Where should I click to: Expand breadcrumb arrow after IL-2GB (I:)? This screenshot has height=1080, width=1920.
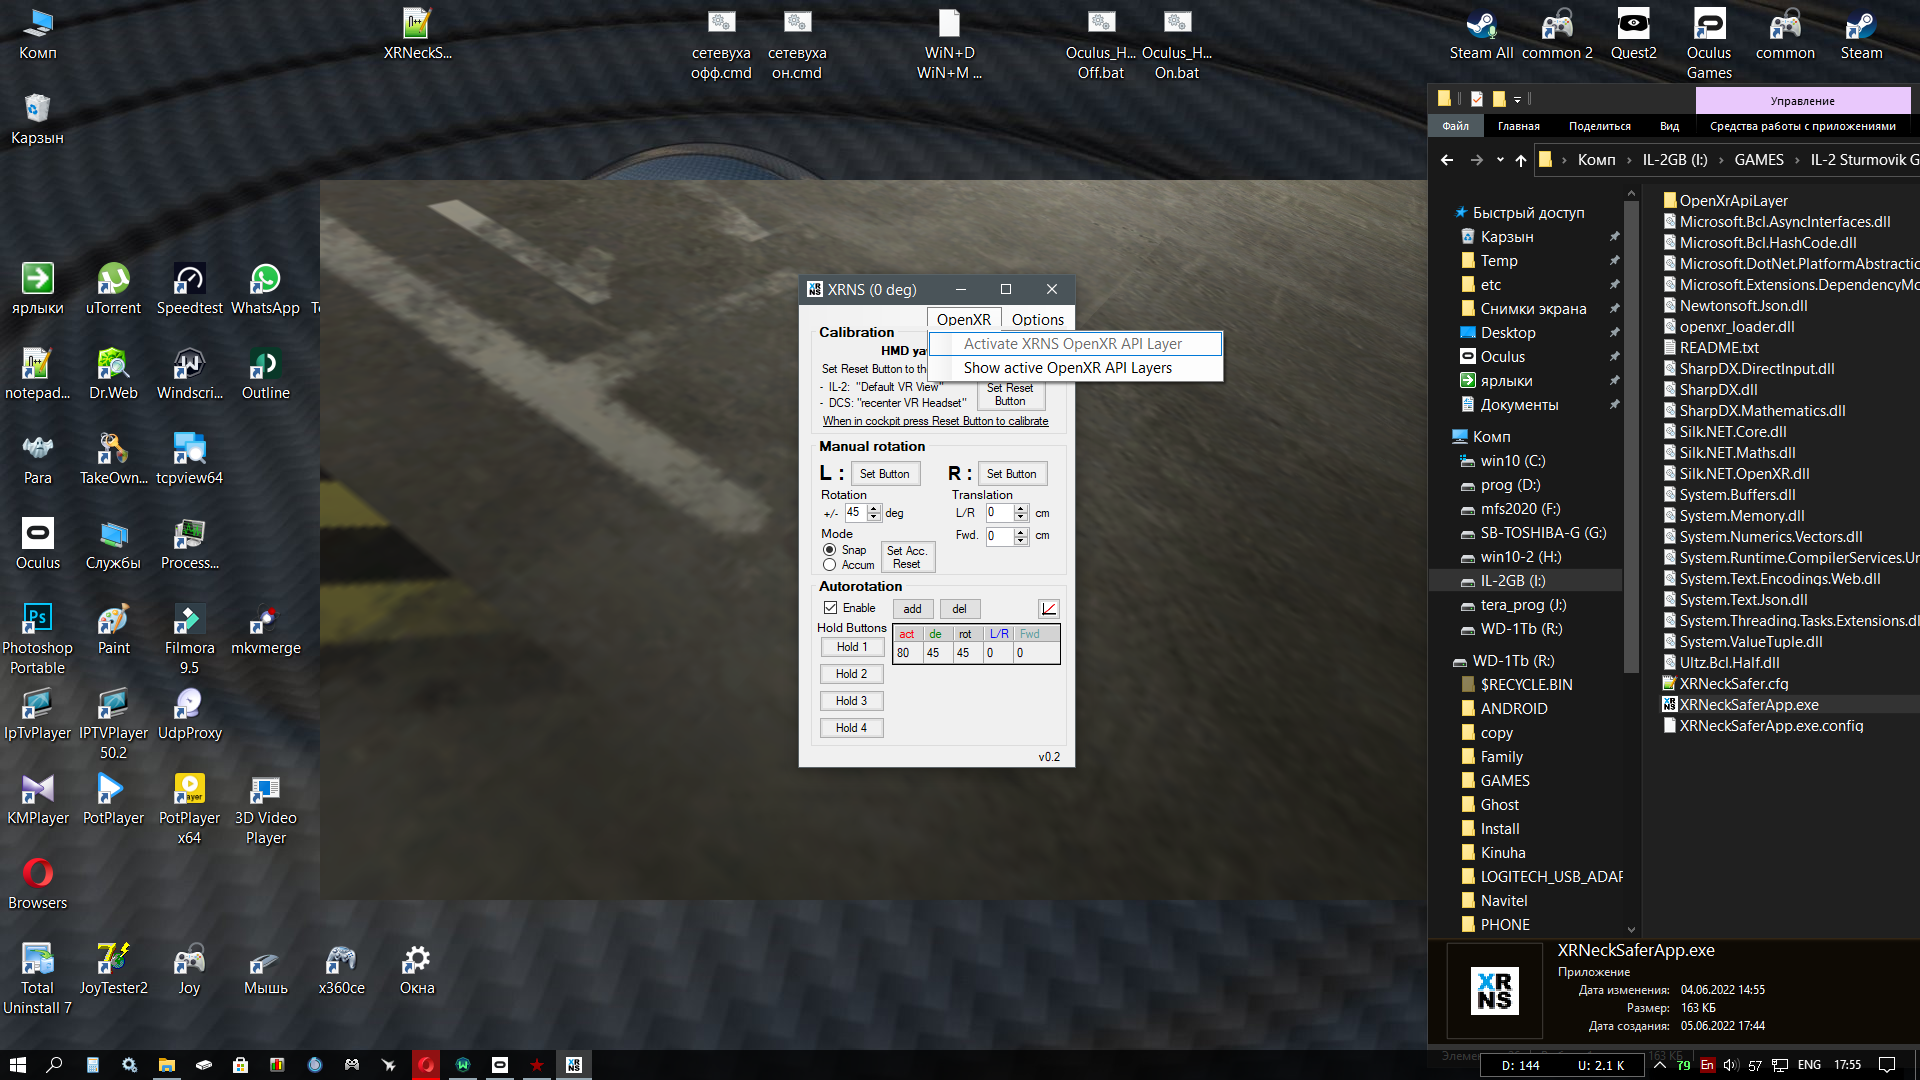[1721, 160]
